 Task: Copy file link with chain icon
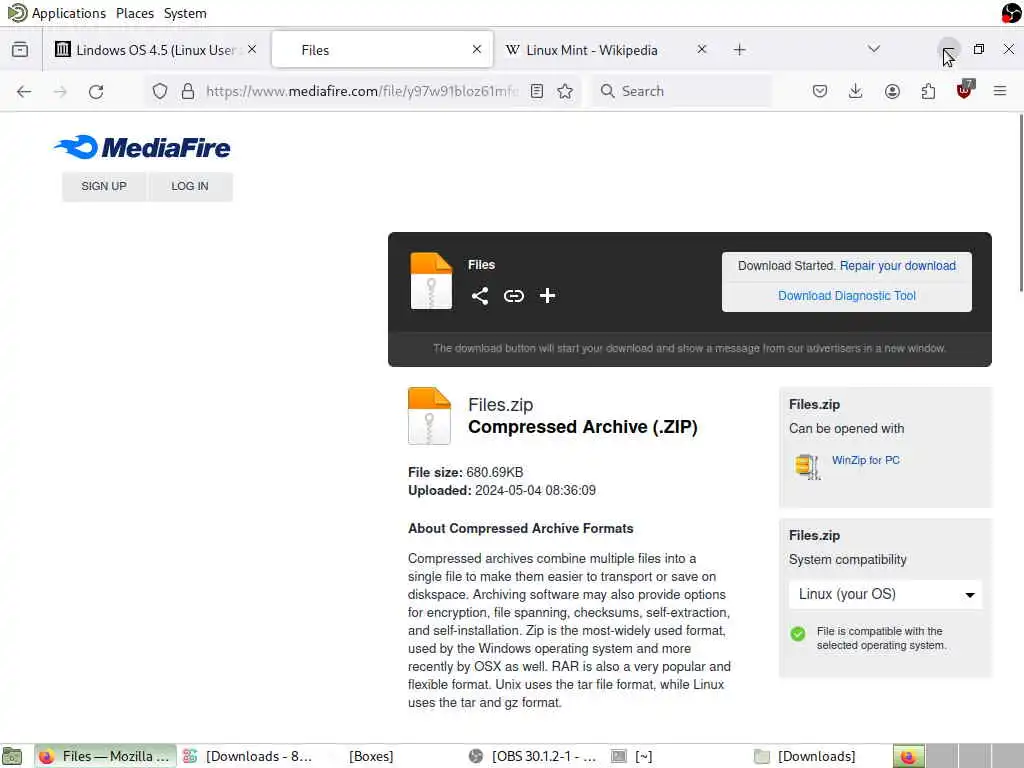513,296
